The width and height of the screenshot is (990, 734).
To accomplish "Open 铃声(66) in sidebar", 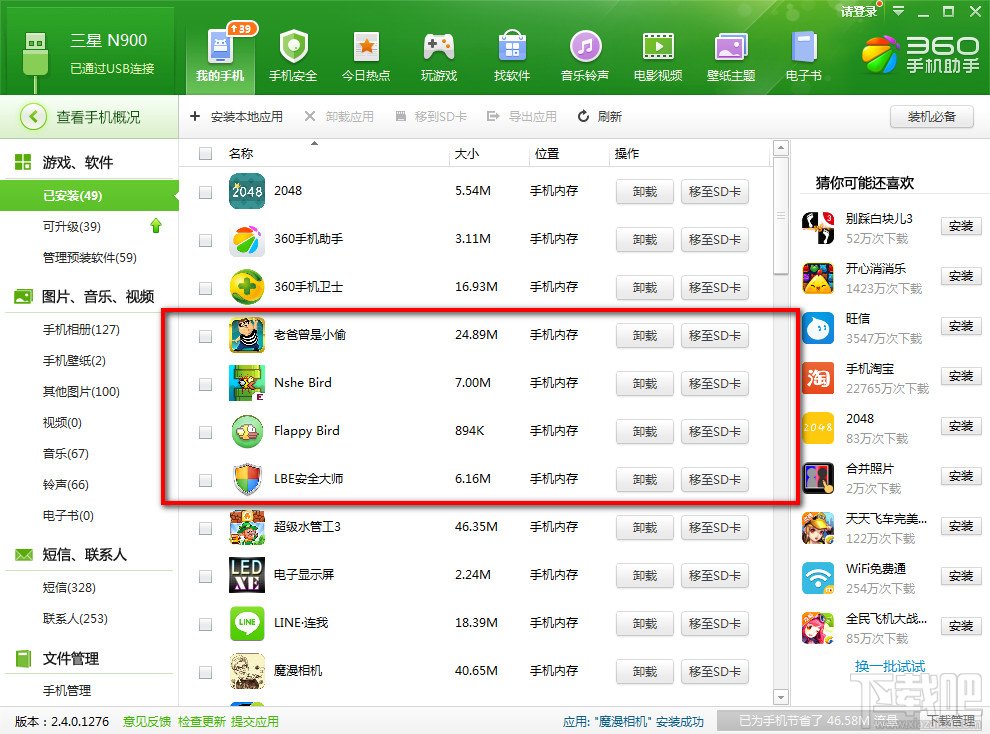I will tap(65, 485).
